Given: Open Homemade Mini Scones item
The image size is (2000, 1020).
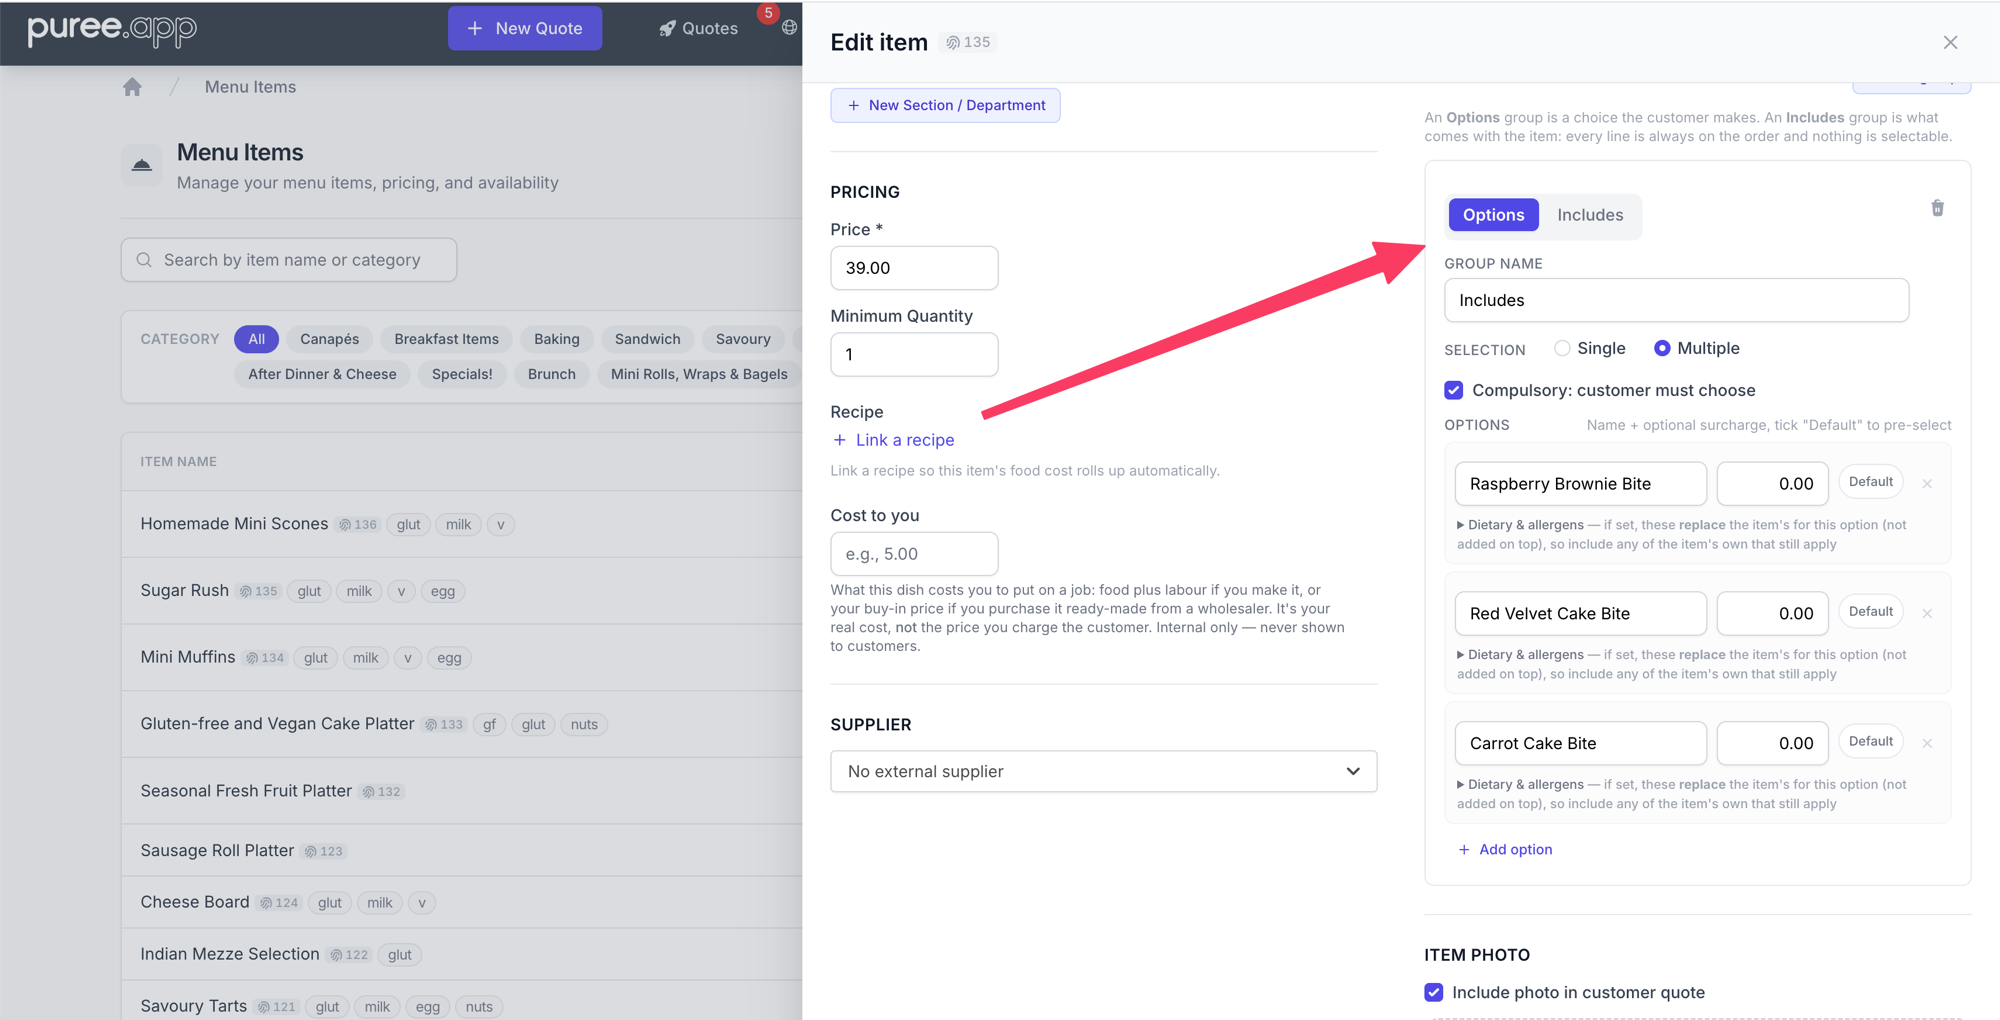Looking at the screenshot, I should coord(234,524).
